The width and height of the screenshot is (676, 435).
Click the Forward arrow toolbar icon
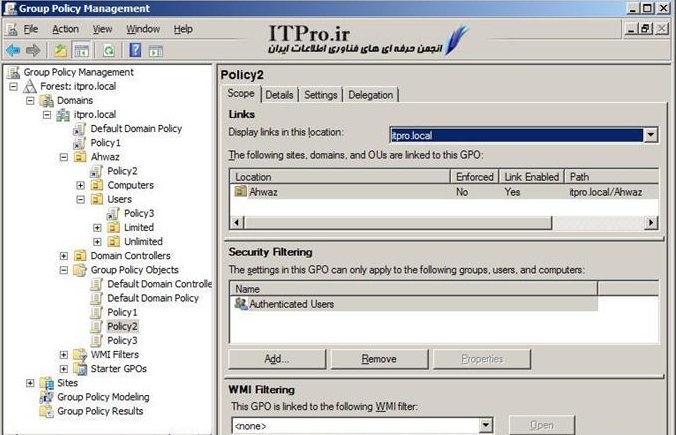click(x=31, y=49)
